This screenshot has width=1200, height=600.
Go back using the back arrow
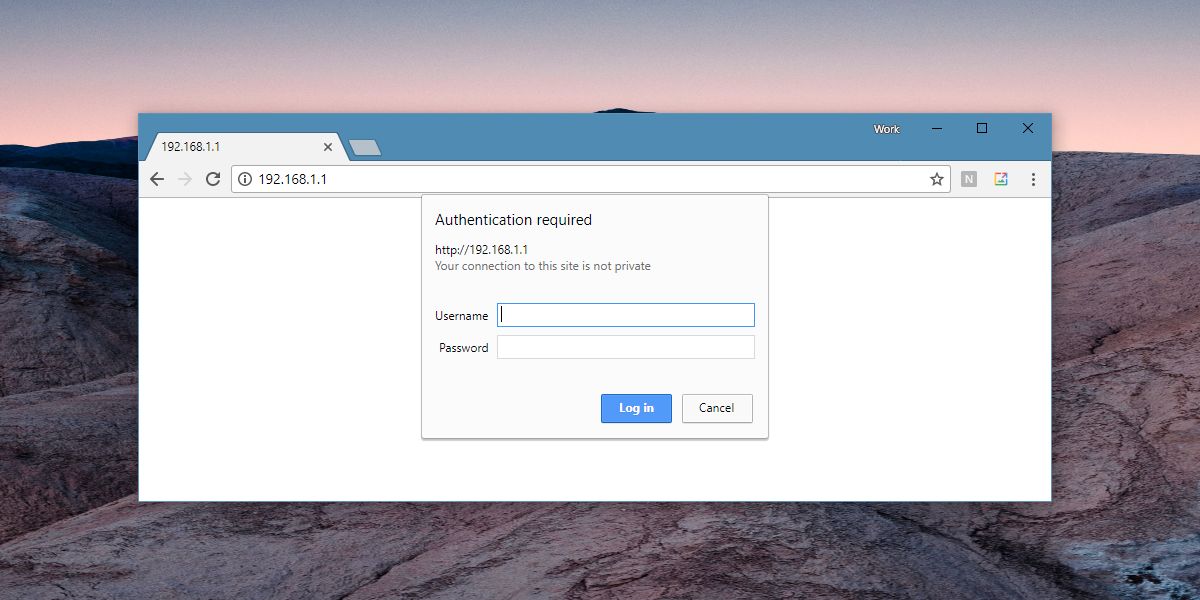click(x=157, y=179)
